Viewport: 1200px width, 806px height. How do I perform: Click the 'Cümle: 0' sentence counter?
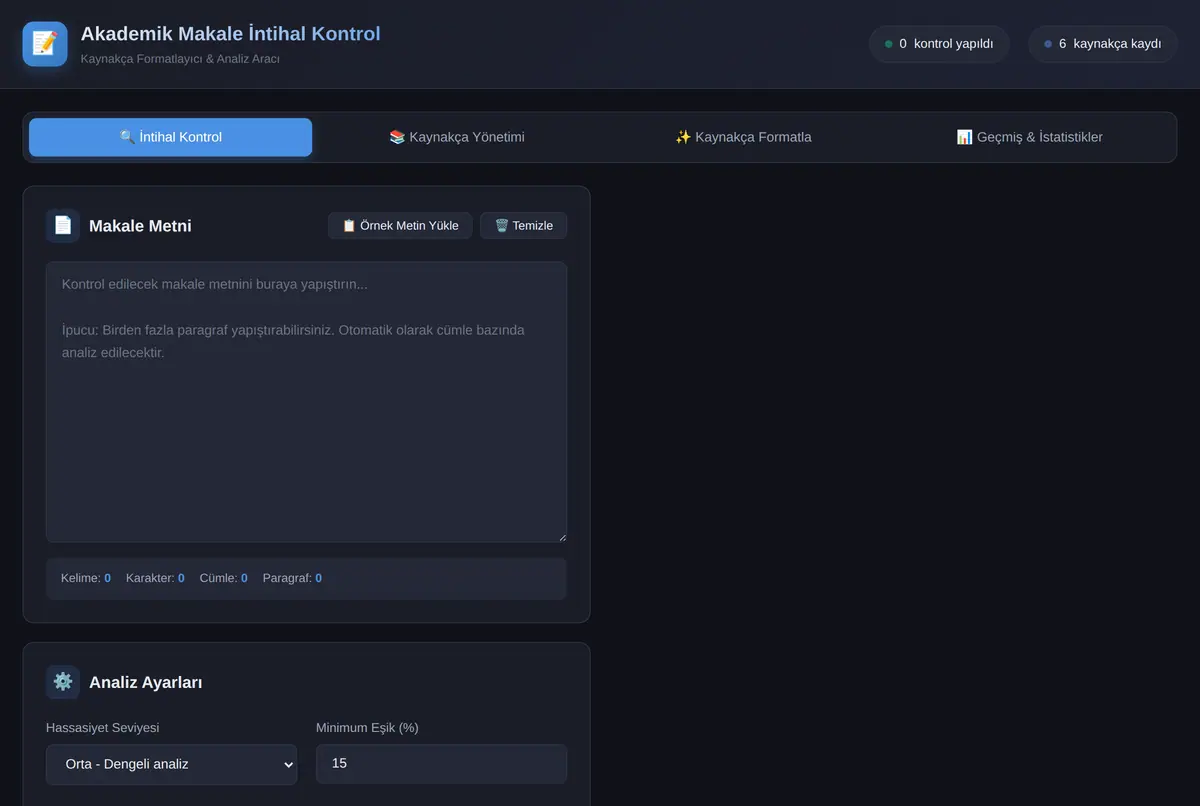coord(224,578)
